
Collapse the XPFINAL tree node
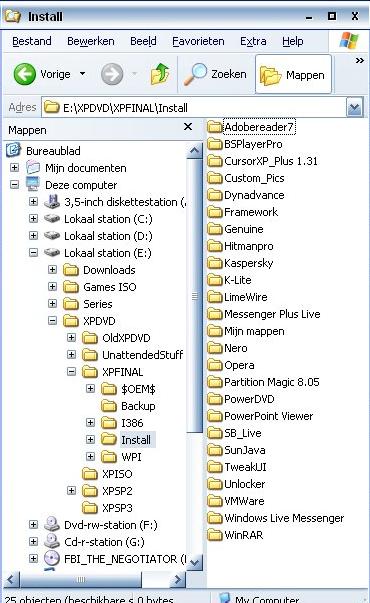[72, 371]
